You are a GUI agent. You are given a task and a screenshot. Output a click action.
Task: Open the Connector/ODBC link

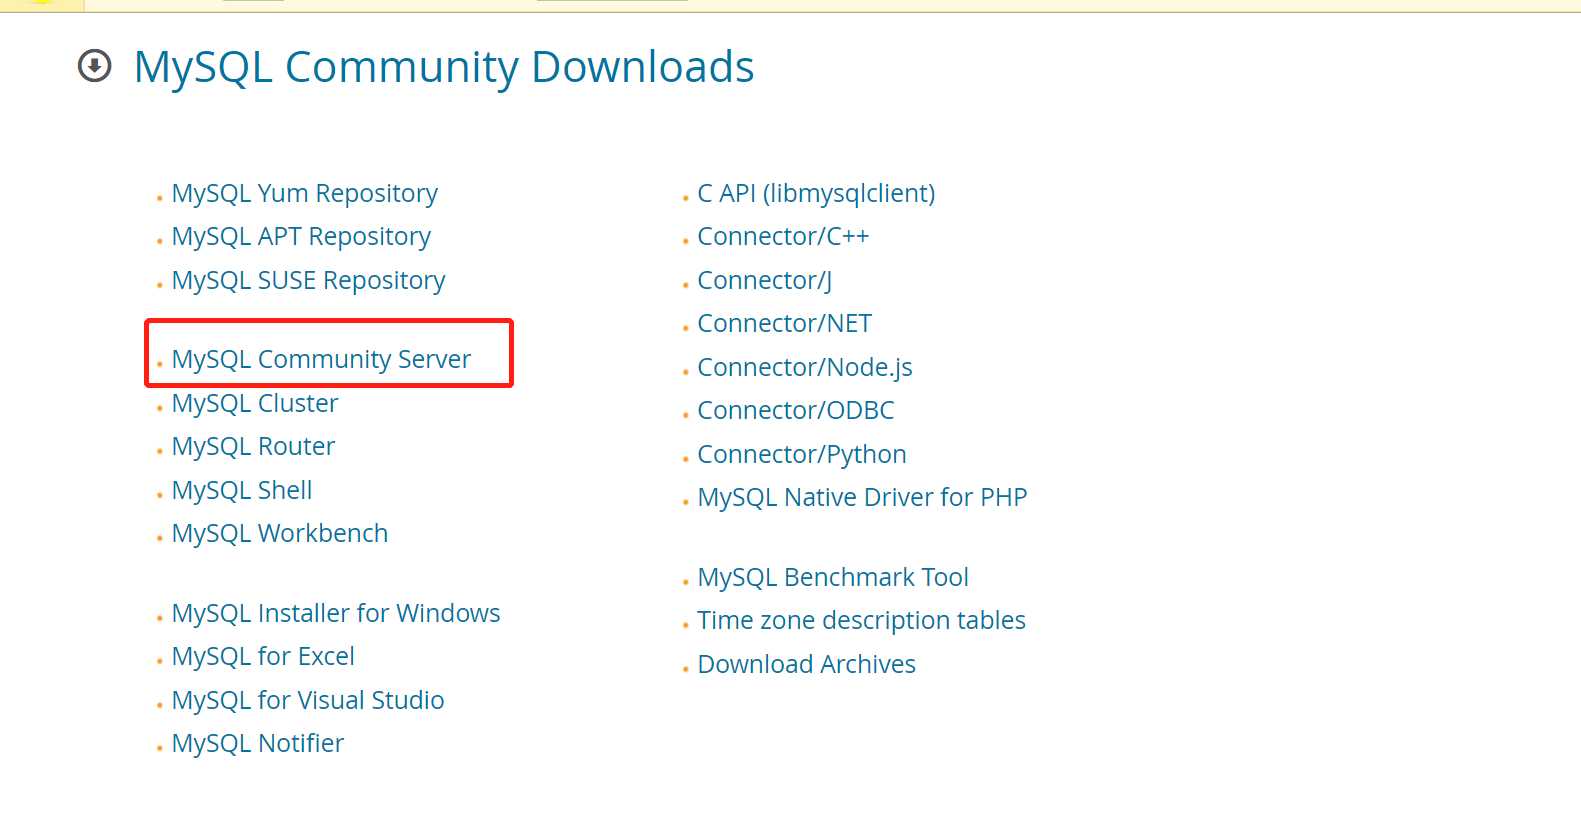pyautogui.click(x=796, y=410)
